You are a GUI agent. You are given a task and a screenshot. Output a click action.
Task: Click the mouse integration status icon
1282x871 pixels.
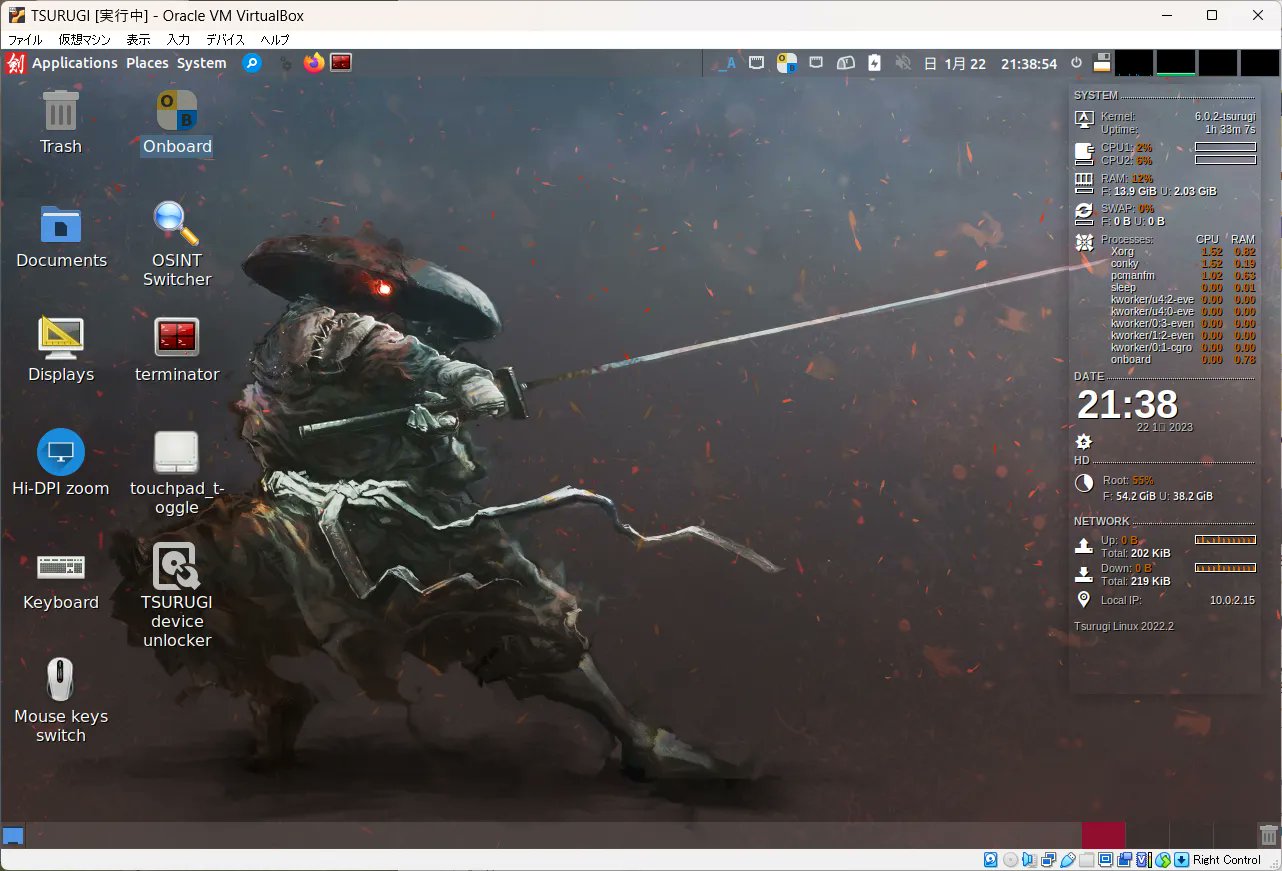(x=1163, y=860)
